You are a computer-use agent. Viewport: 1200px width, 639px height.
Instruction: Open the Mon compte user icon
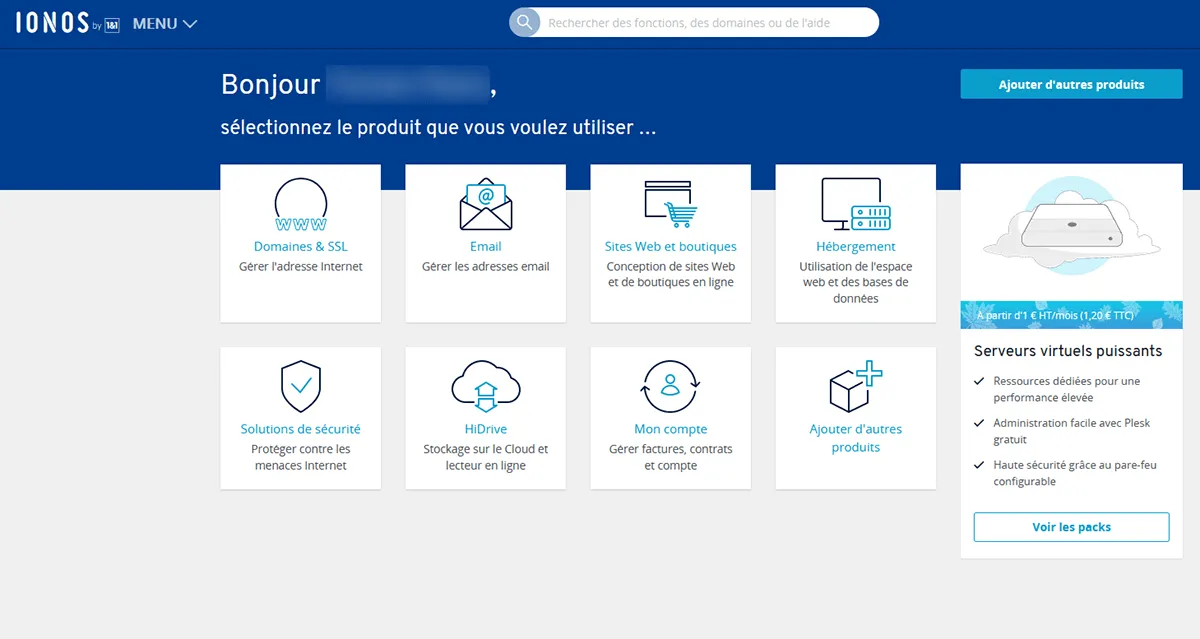670,387
